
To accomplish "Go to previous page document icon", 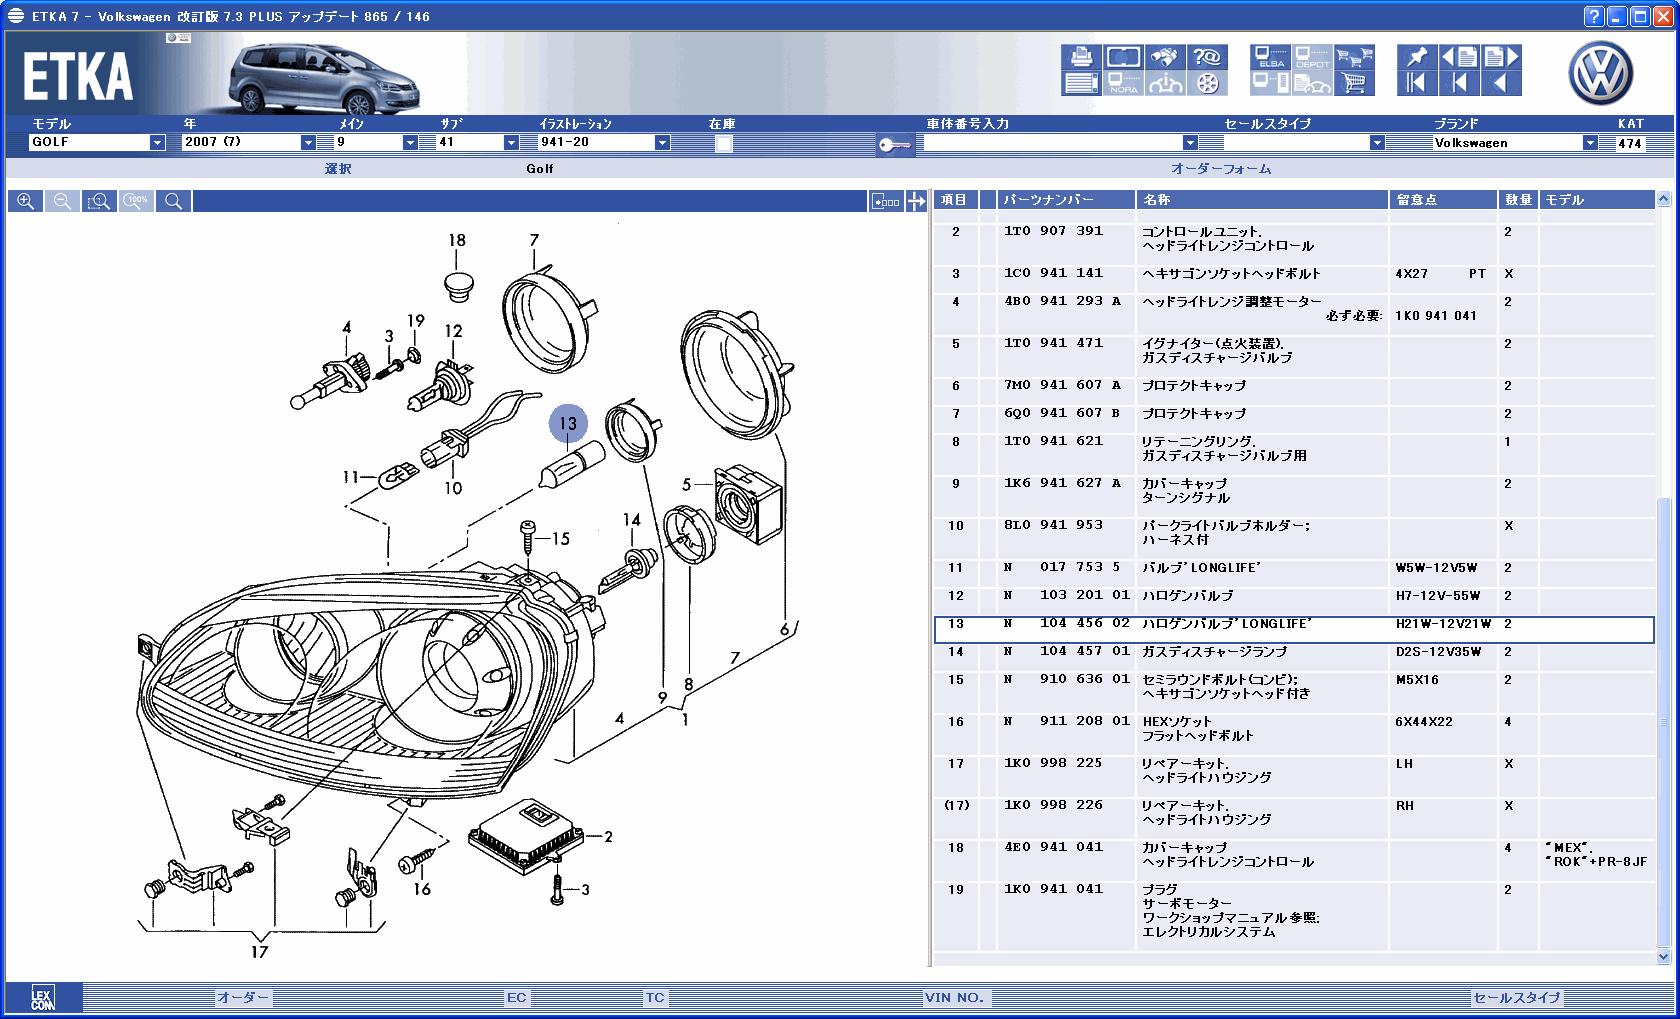I will click(1459, 57).
